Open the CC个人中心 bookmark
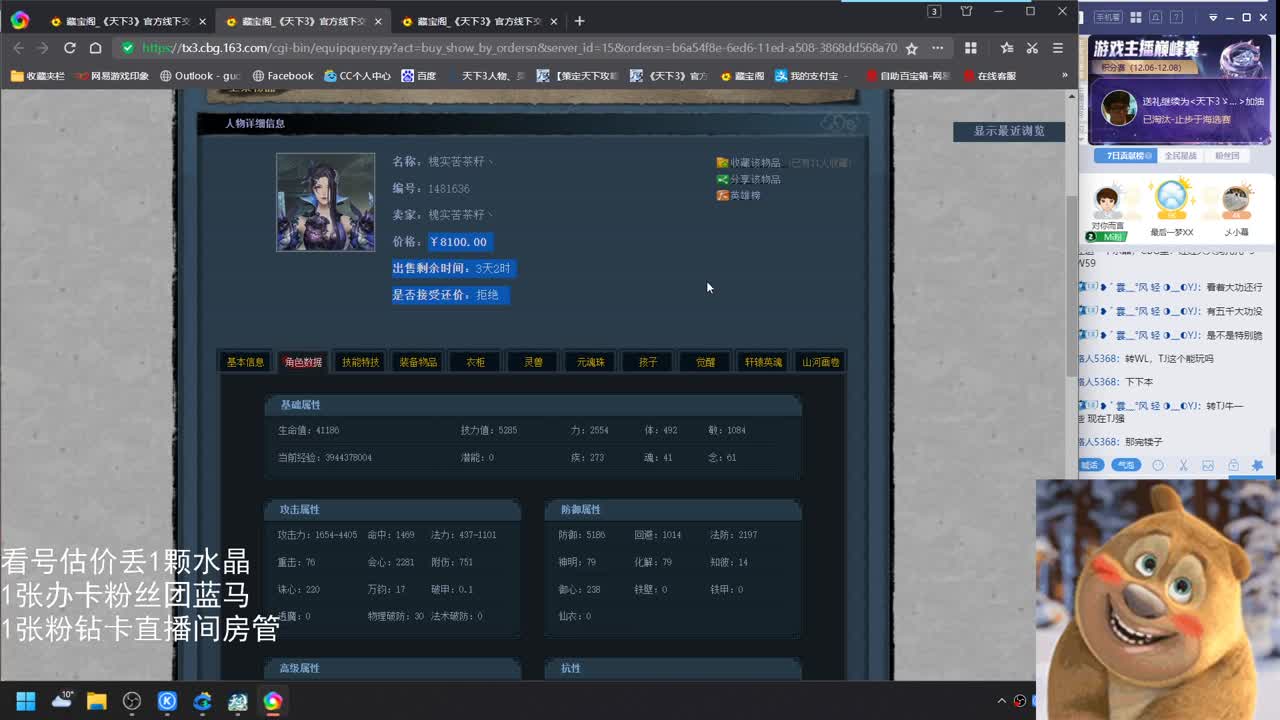The width and height of the screenshot is (1280, 720). point(357,76)
